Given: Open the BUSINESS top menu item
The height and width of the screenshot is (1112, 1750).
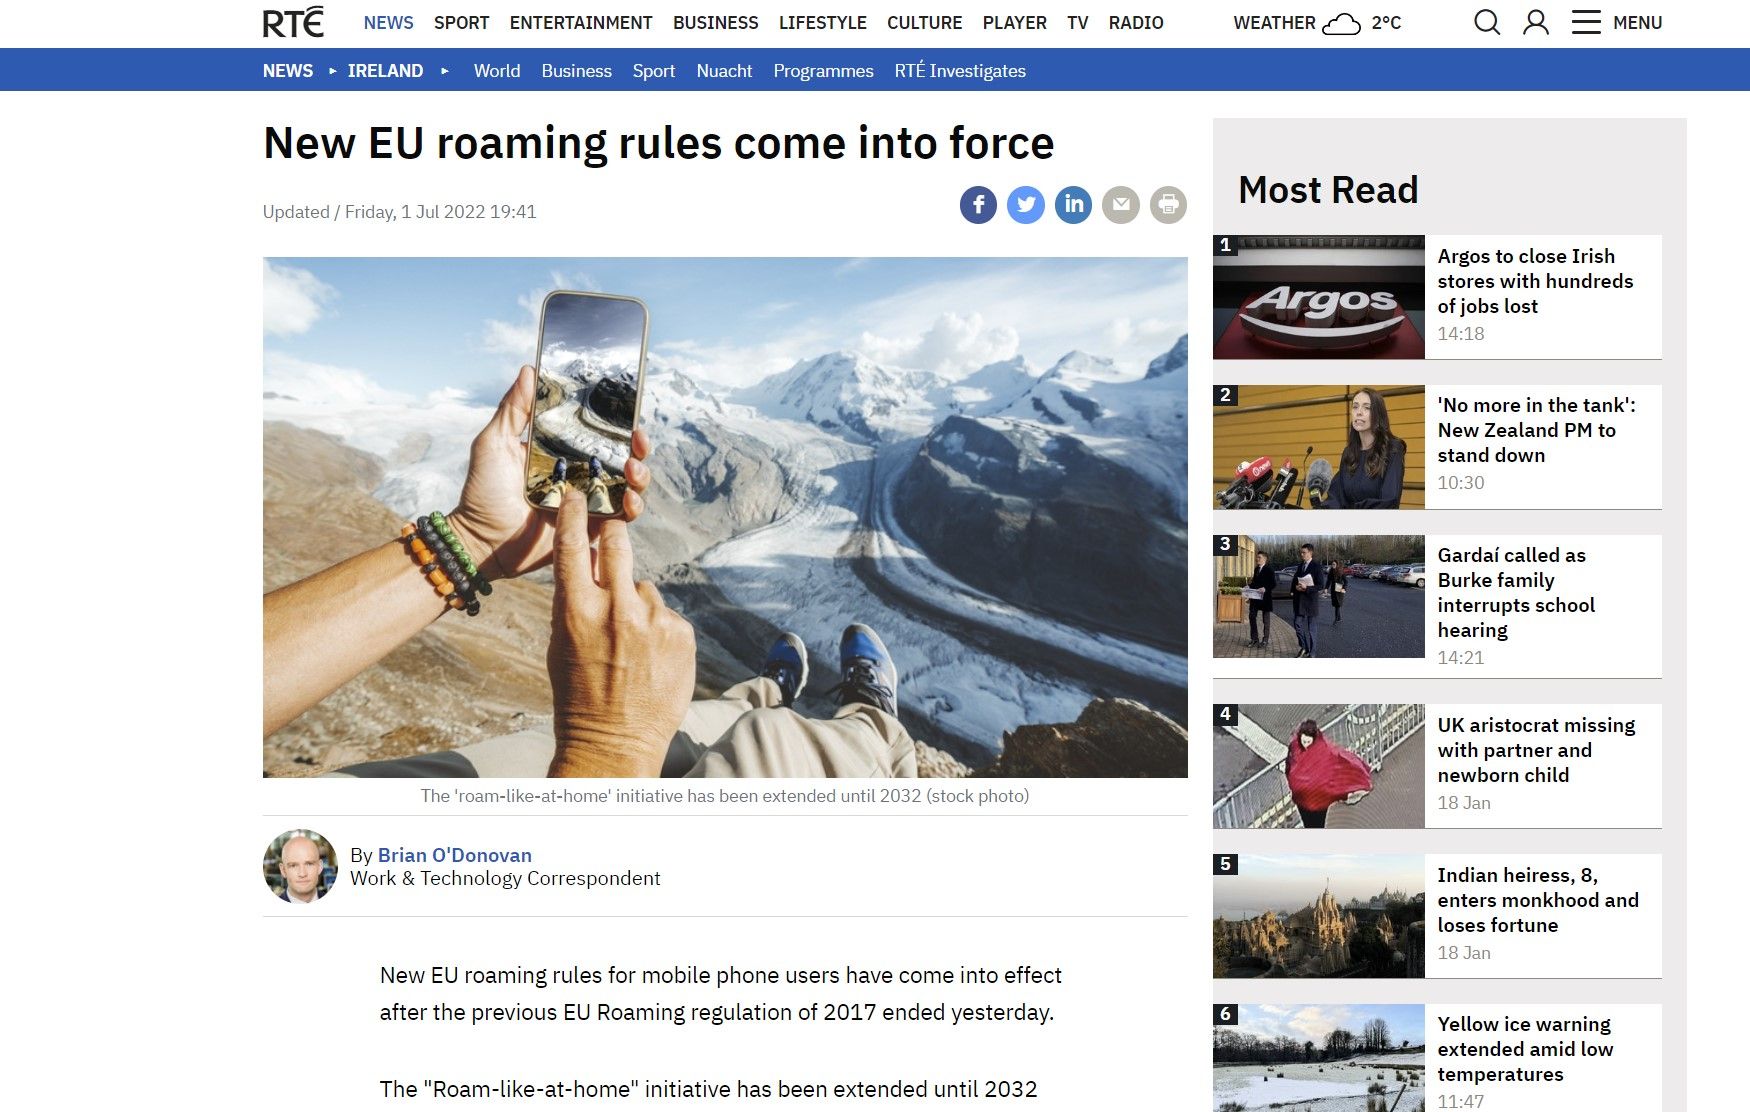Looking at the screenshot, I should (x=715, y=23).
